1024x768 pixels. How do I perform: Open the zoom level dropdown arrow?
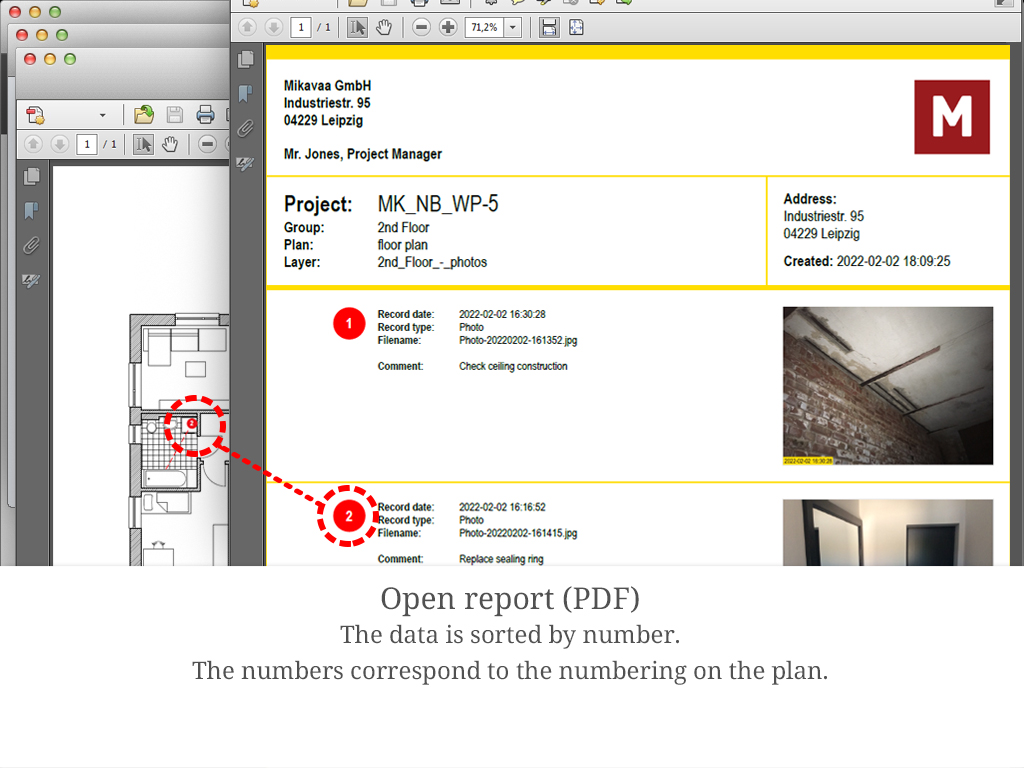pos(513,27)
